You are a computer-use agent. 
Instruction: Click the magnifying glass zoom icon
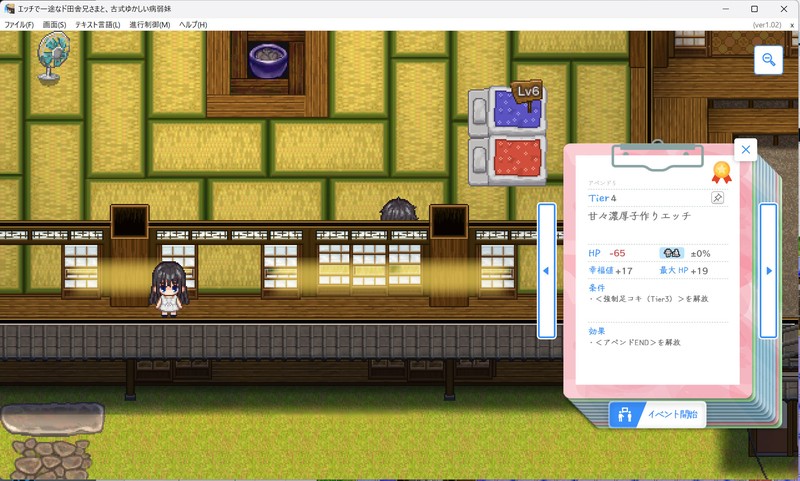769,60
